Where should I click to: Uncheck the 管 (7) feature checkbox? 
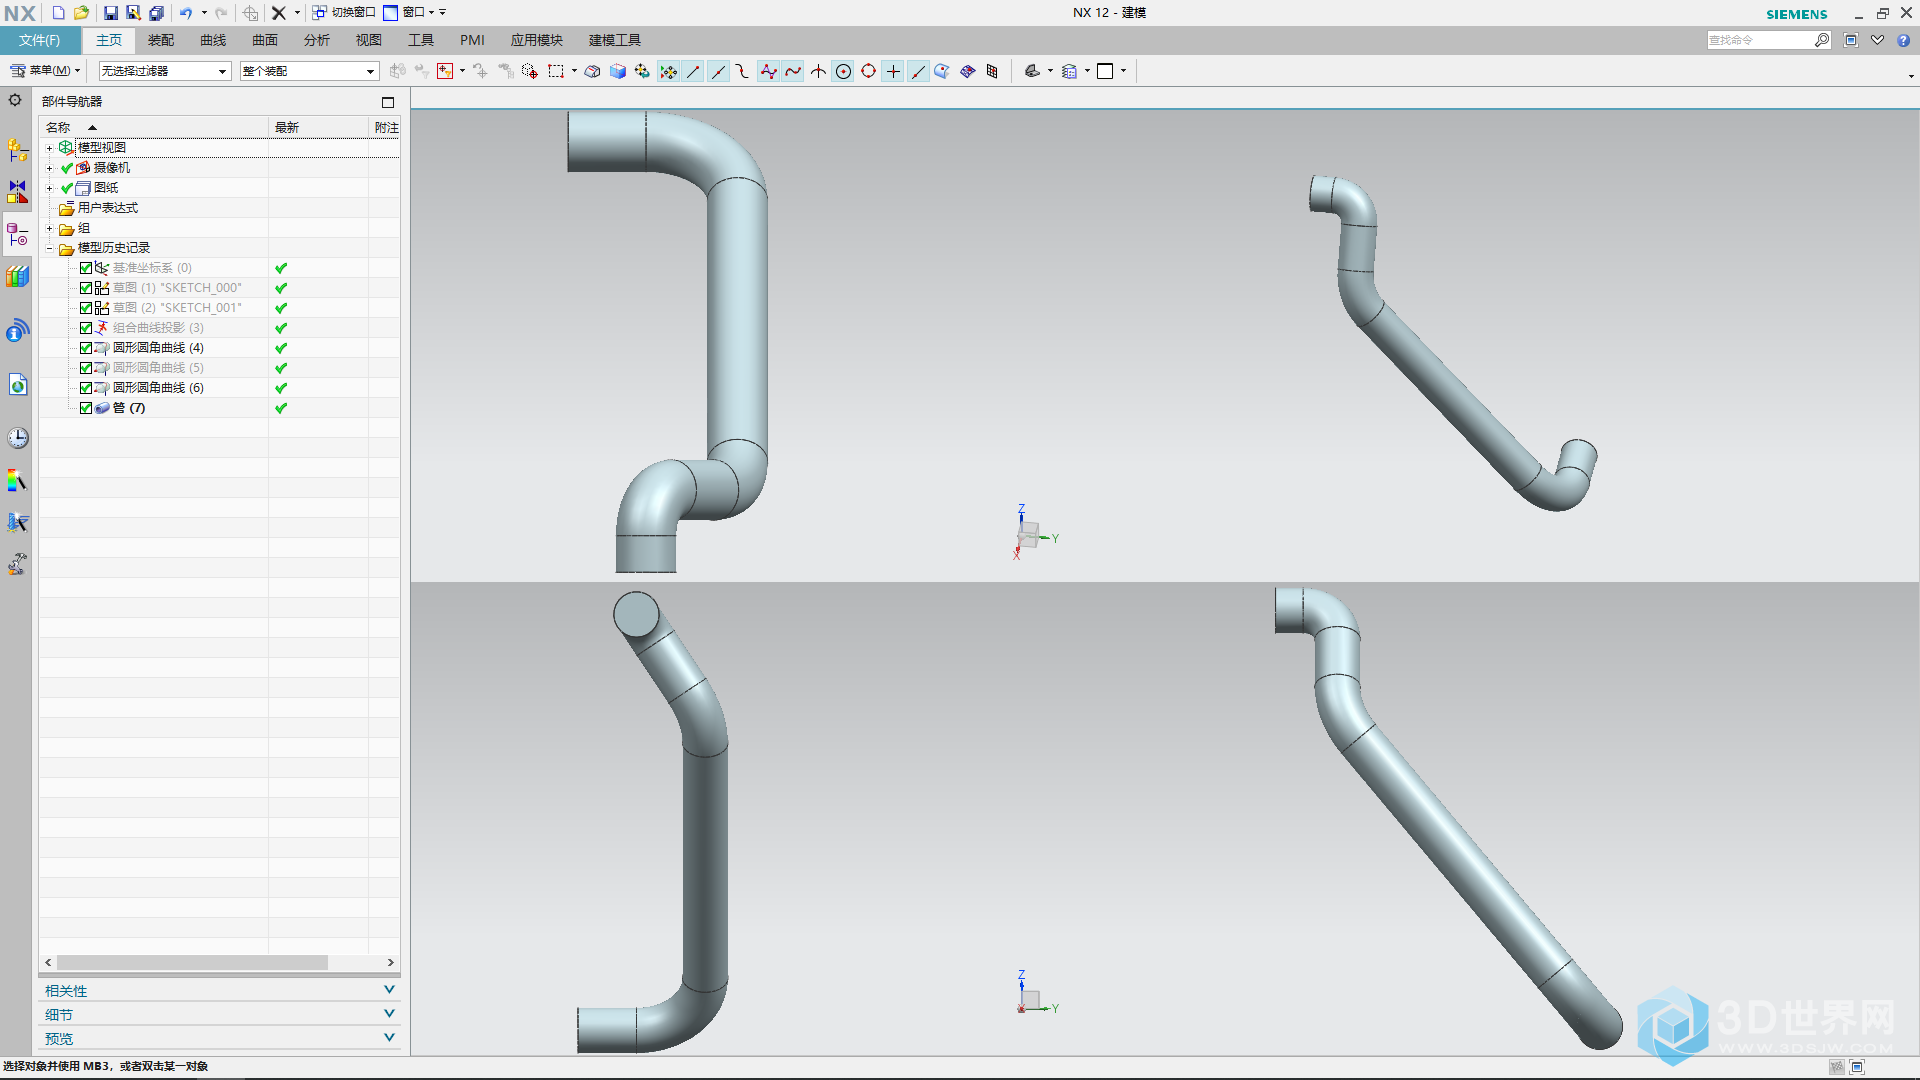click(86, 408)
